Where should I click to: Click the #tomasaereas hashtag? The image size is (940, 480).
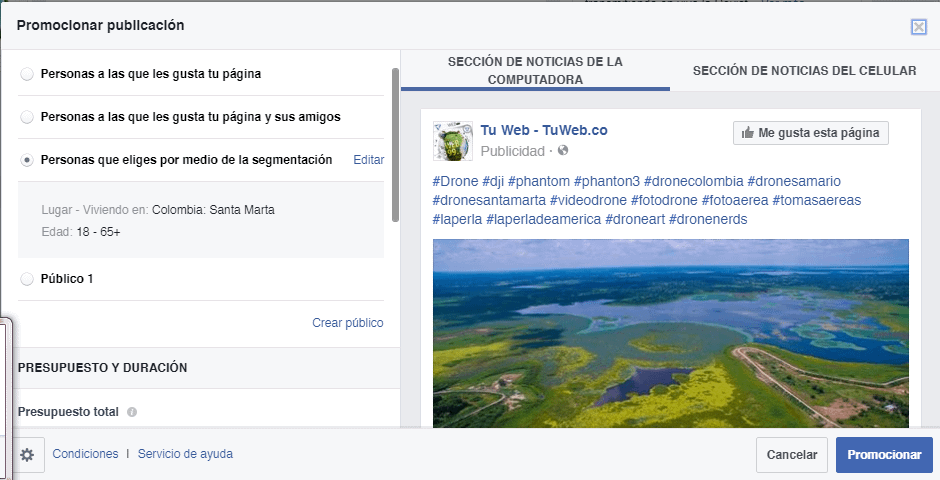click(x=817, y=200)
